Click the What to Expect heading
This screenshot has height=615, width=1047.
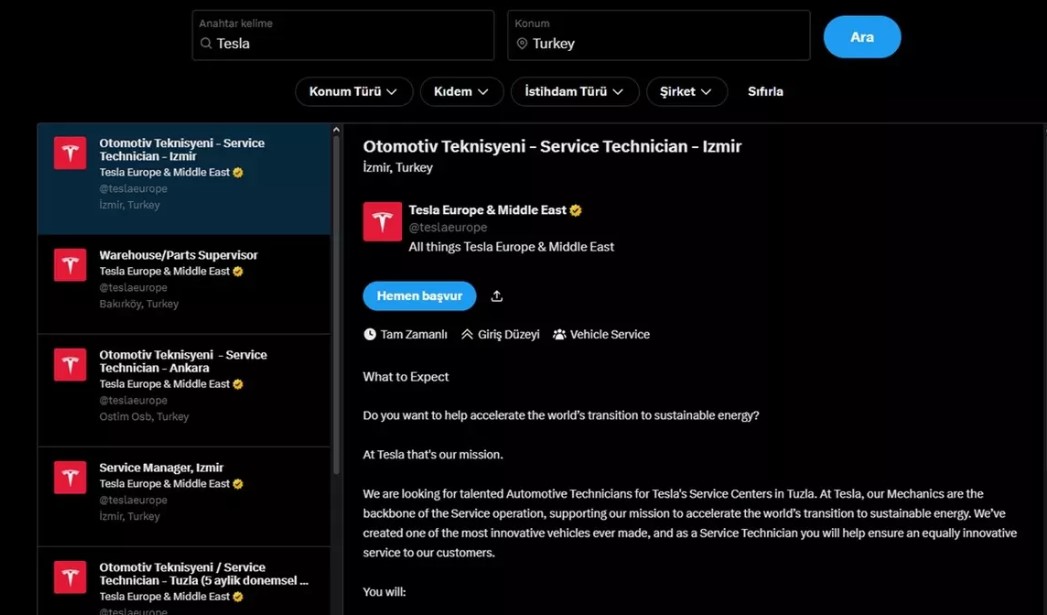click(406, 377)
